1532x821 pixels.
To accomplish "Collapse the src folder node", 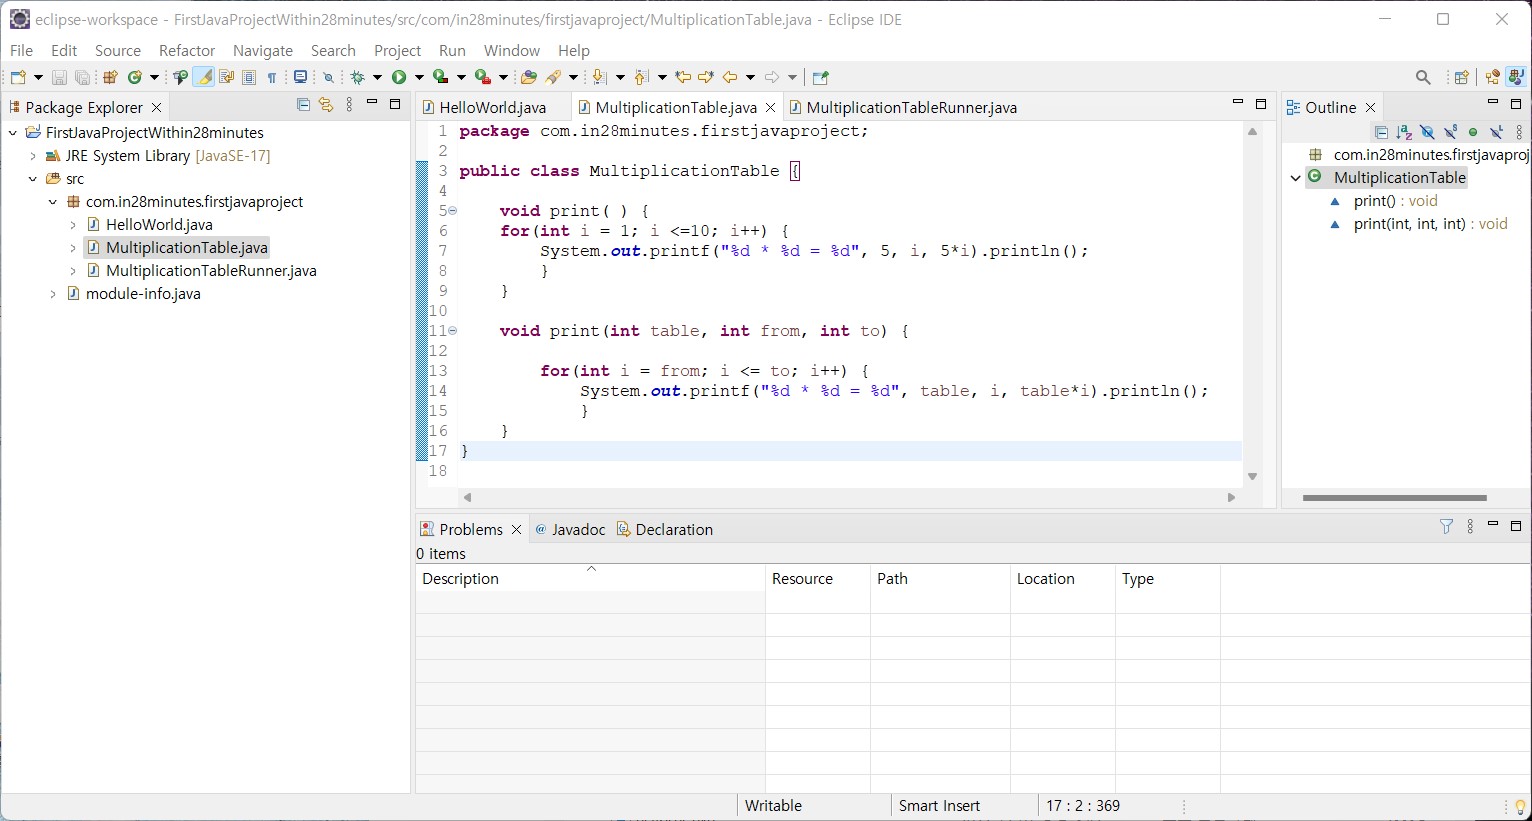I will pyautogui.click(x=33, y=179).
